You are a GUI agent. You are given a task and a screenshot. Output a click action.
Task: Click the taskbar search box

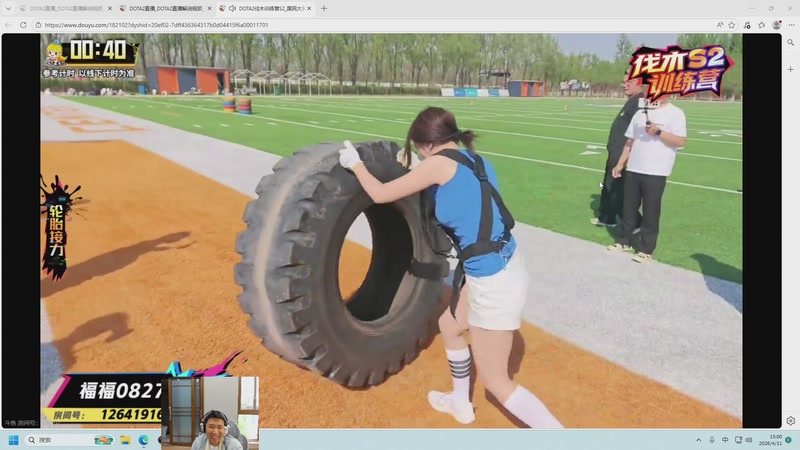click(70, 440)
